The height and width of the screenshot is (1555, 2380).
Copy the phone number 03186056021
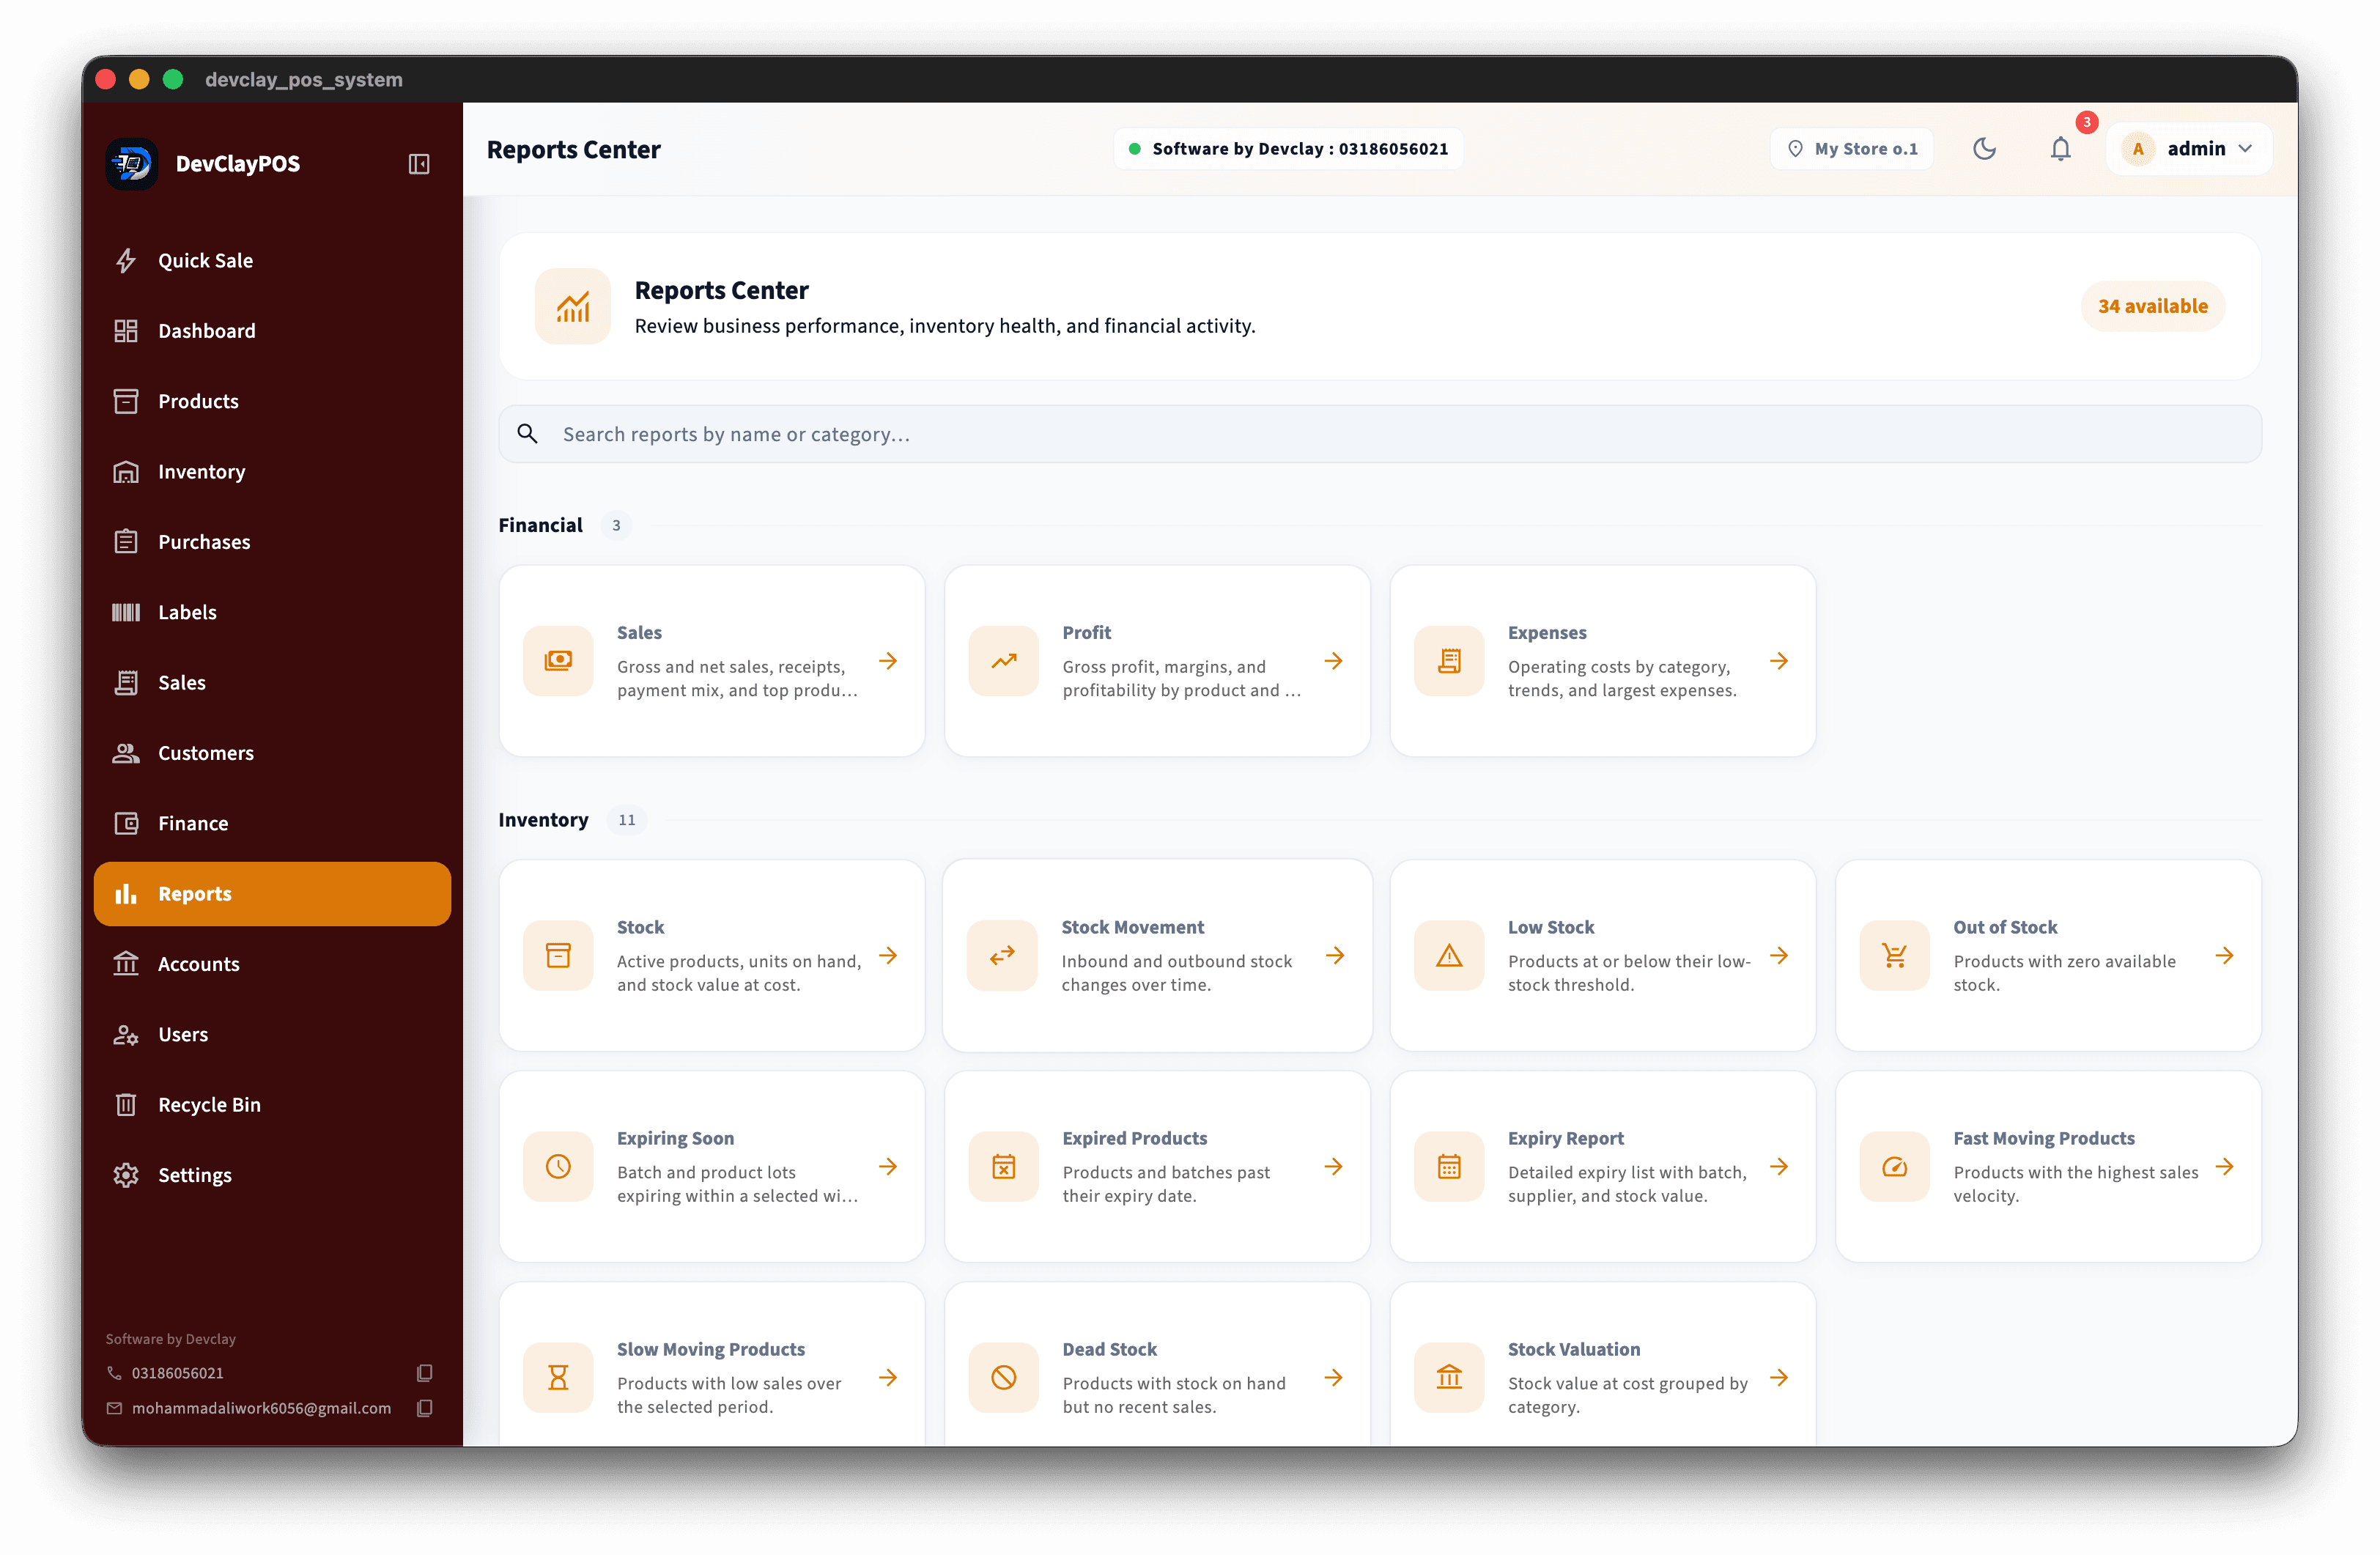tap(424, 1373)
